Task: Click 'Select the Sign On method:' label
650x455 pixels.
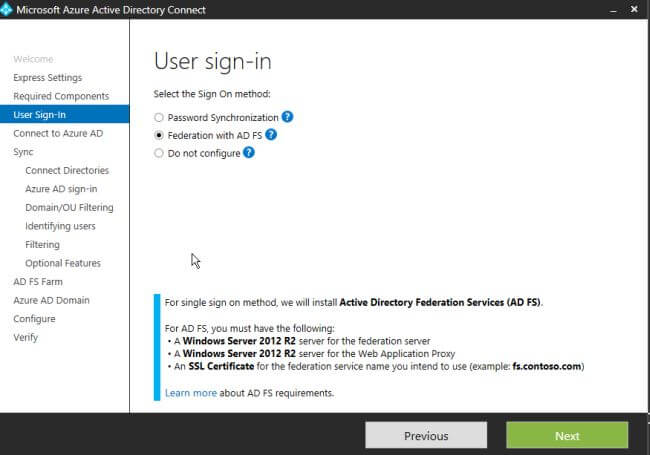Action: (212, 94)
